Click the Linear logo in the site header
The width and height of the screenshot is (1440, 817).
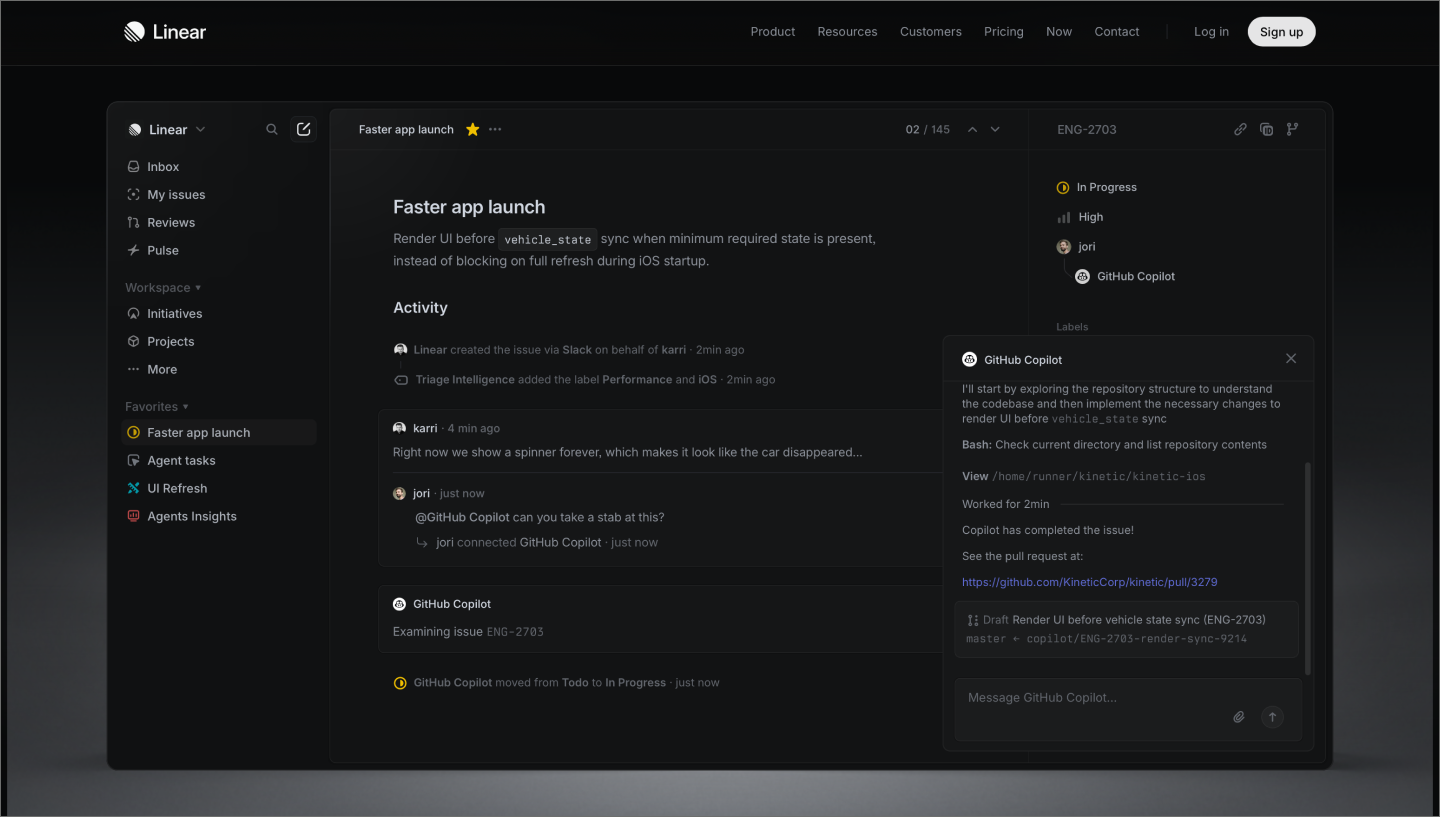coord(164,32)
